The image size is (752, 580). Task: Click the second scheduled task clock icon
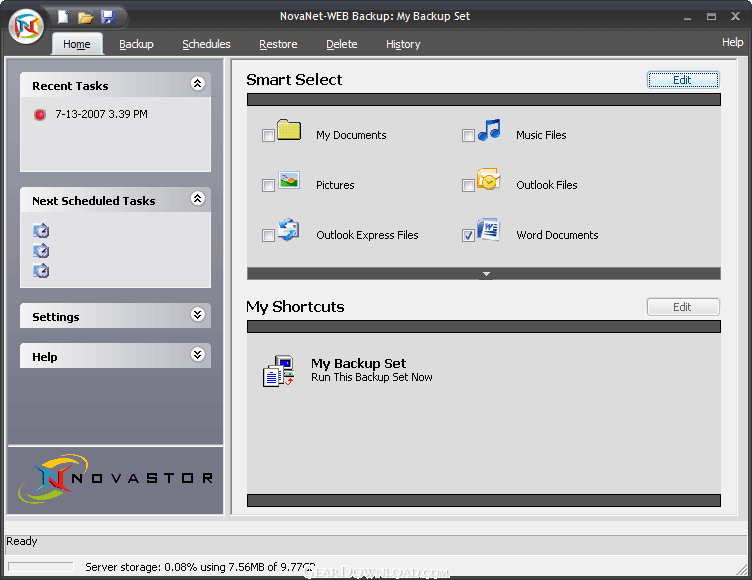click(x=41, y=251)
